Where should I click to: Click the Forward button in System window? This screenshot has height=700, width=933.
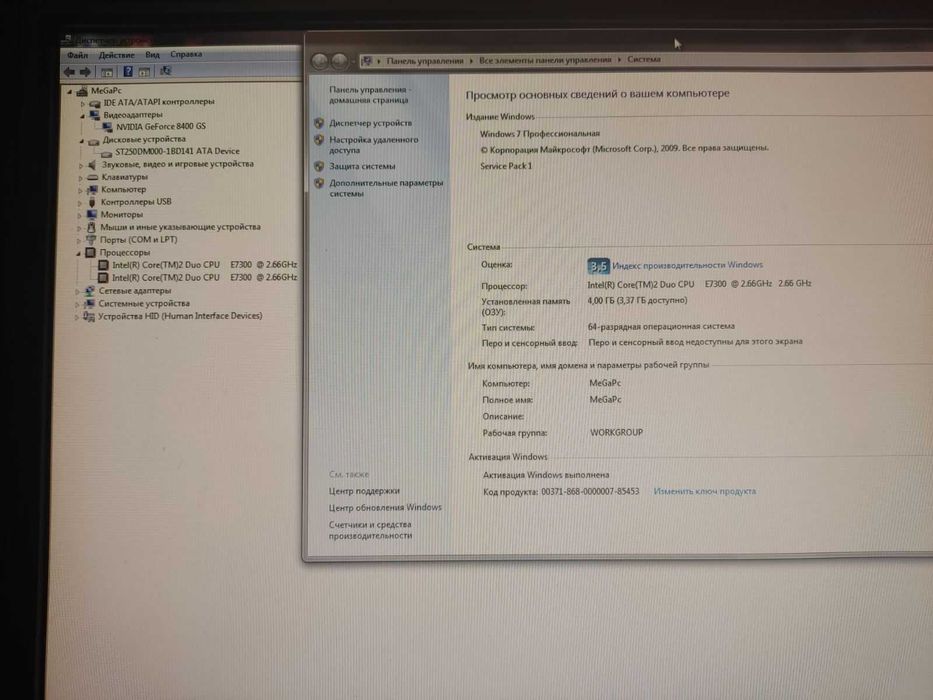(x=339, y=60)
